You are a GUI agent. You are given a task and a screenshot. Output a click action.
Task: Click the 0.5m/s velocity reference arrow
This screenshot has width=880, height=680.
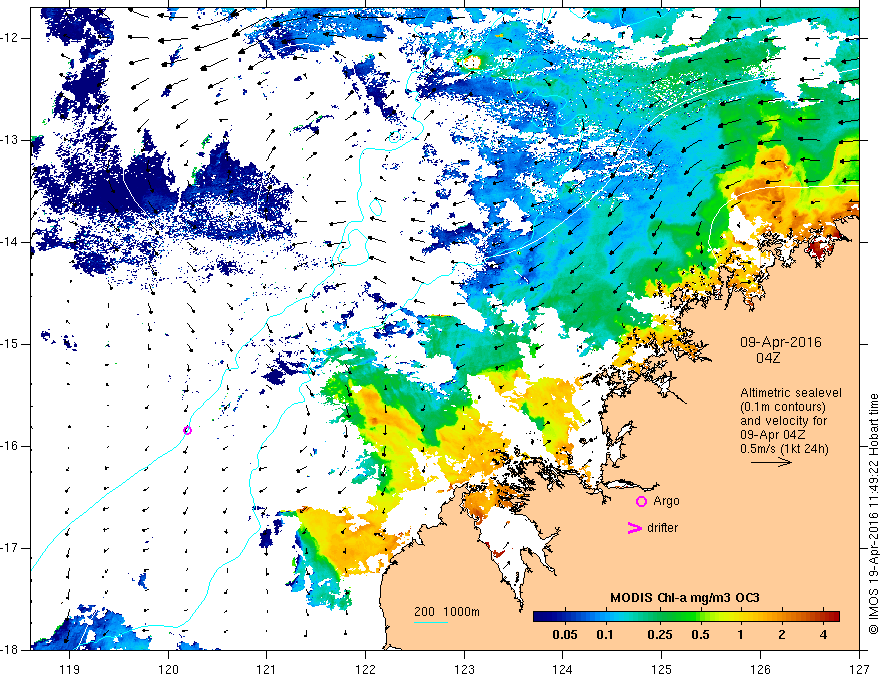pyautogui.click(x=771, y=462)
